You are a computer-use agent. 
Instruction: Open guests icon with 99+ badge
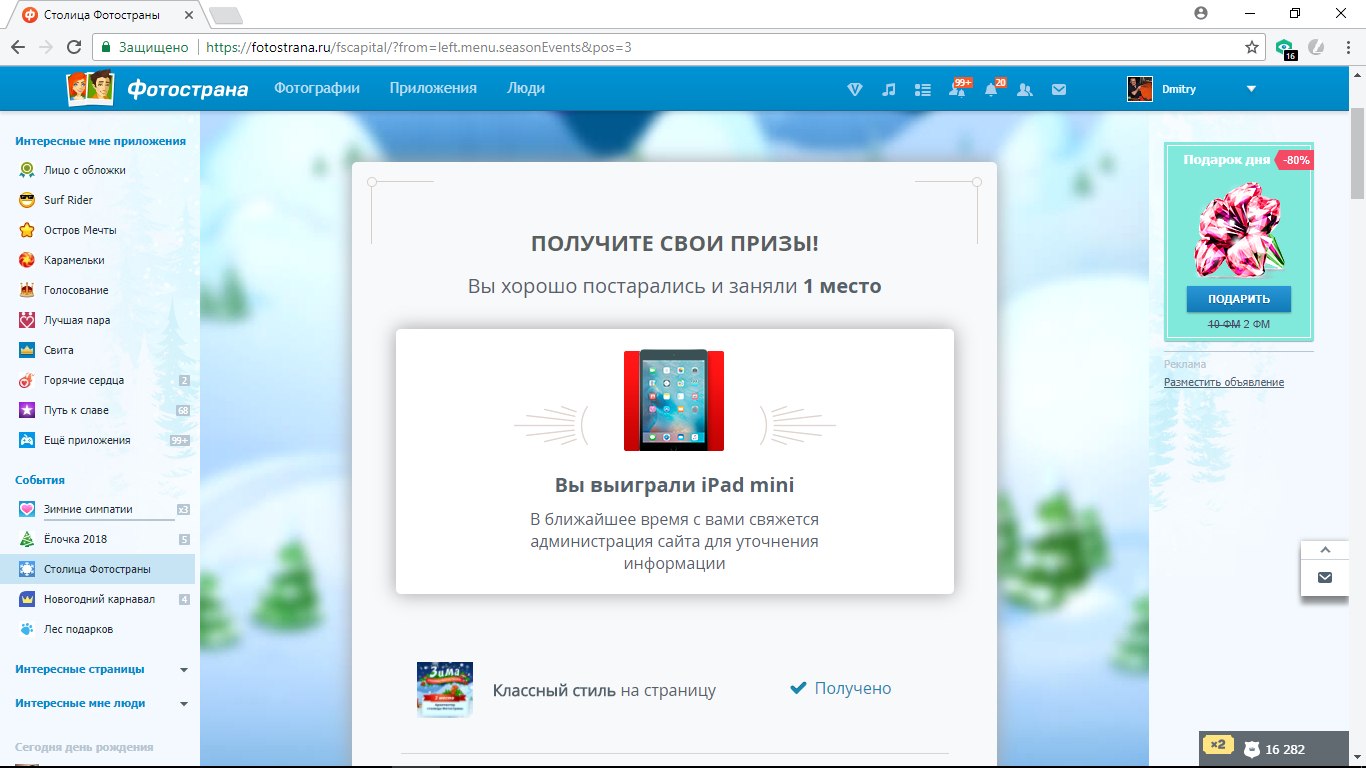pos(958,88)
